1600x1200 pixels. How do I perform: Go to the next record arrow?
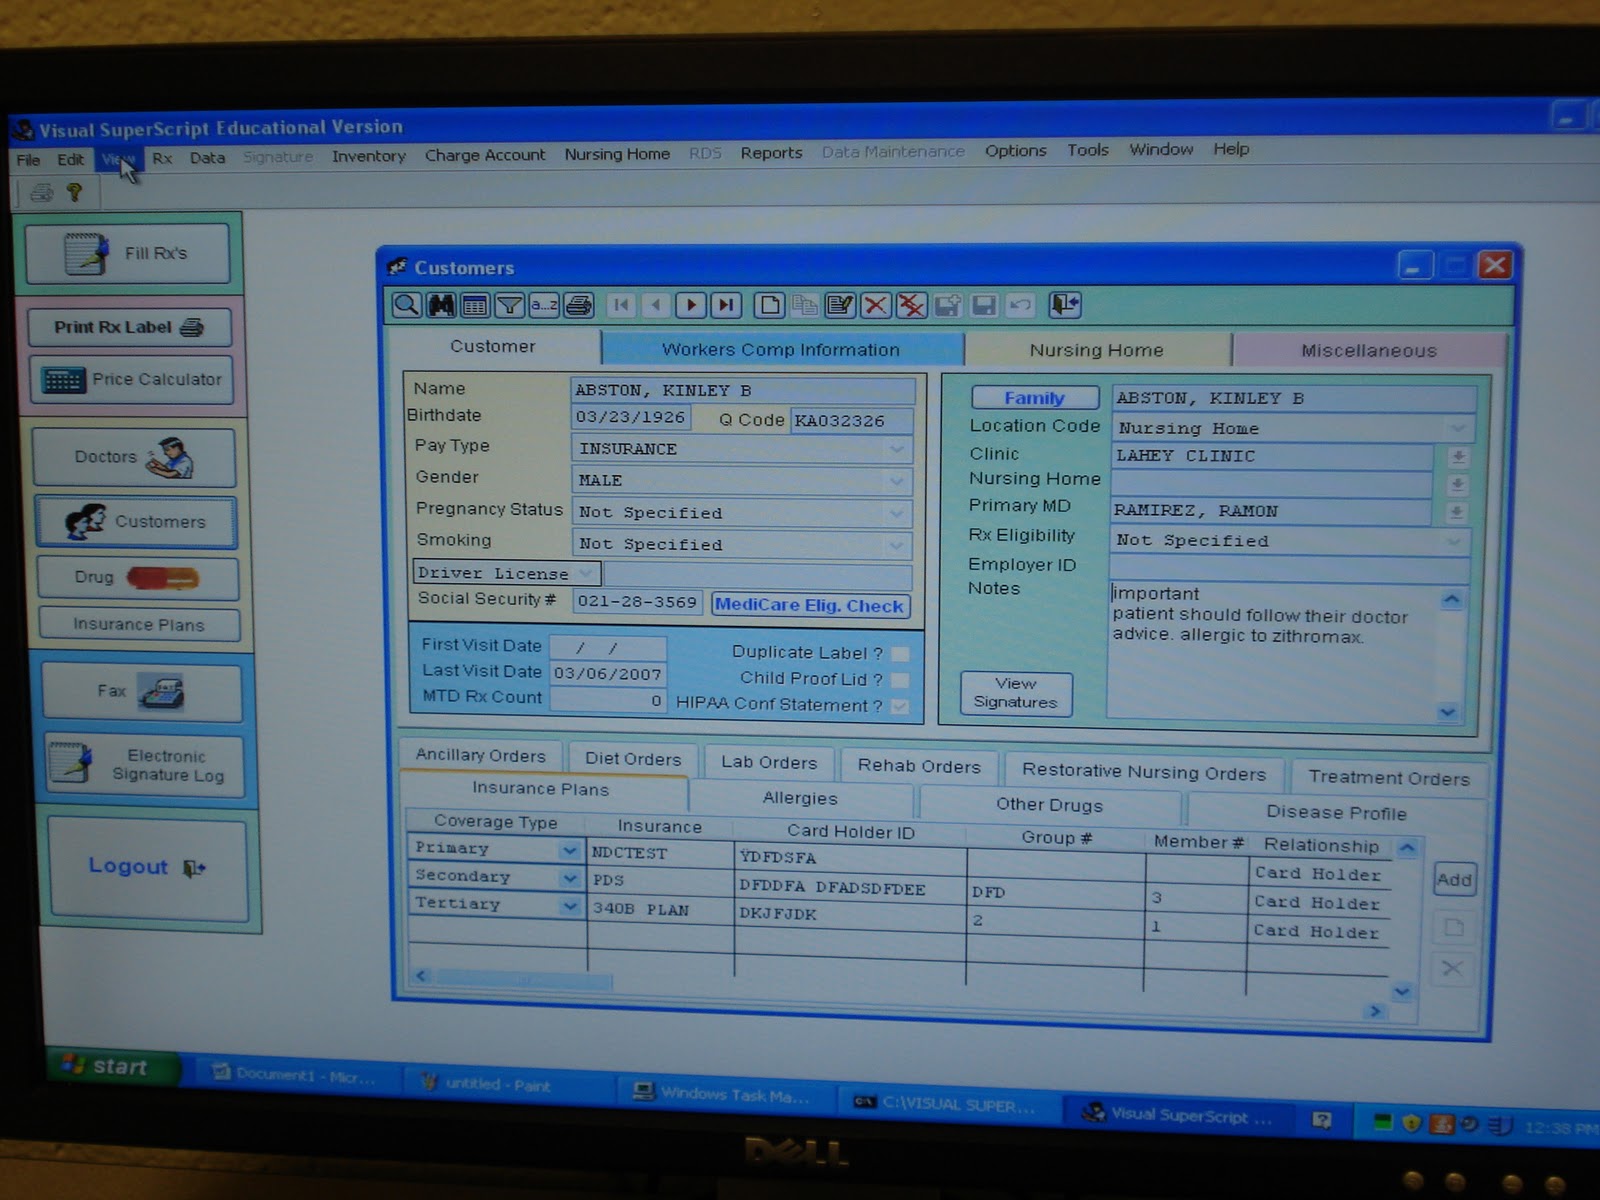click(x=690, y=305)
